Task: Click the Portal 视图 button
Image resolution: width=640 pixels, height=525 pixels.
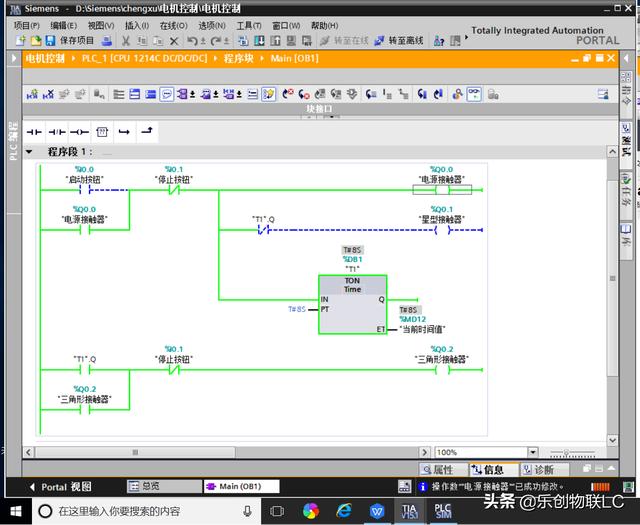Action: click(x=61, y=487)
